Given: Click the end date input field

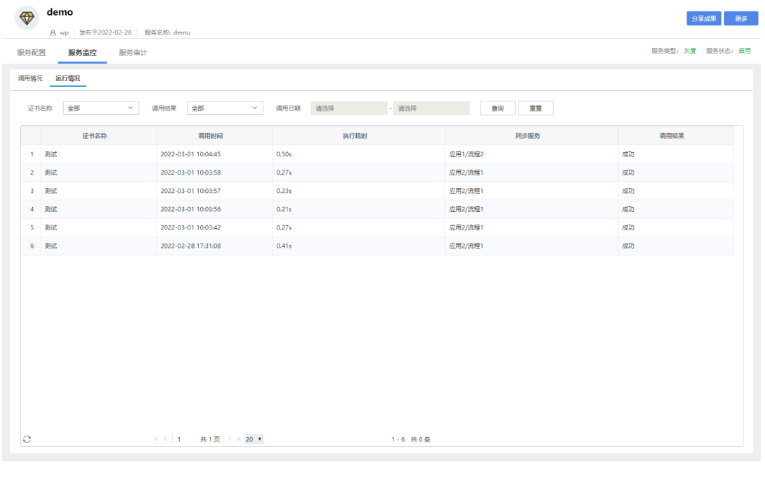Looking at the screenshot, I should point(431,108).
